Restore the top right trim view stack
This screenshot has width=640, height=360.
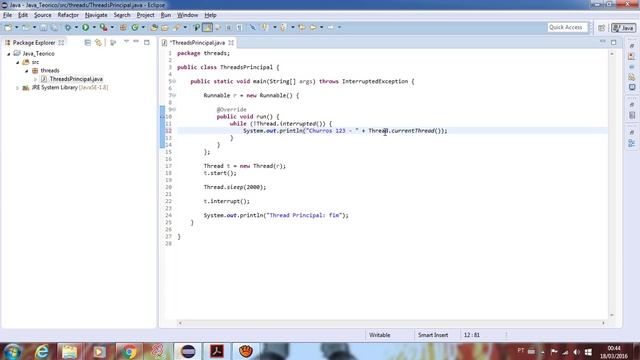click(x=632, y=46)
